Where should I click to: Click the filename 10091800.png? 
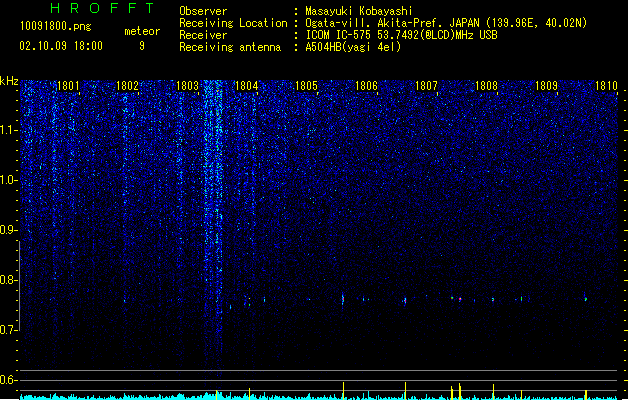(56, 26)
